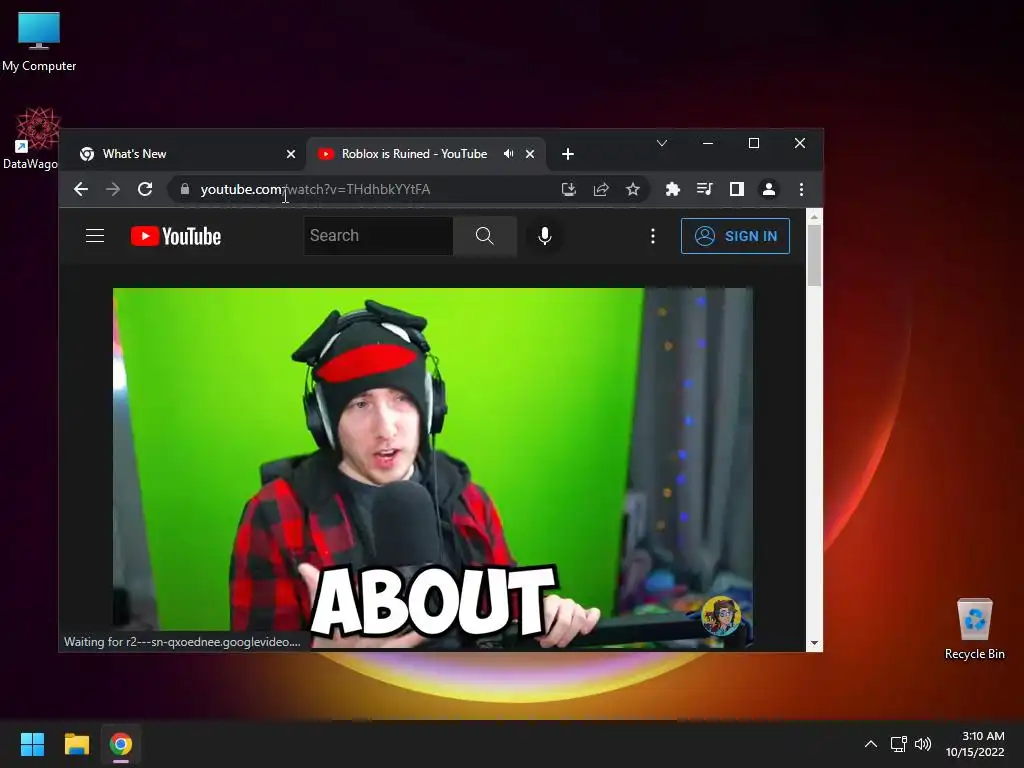Click the SIGN IN button
Viewport: 1024px width, 768px height.
point(735,236)
